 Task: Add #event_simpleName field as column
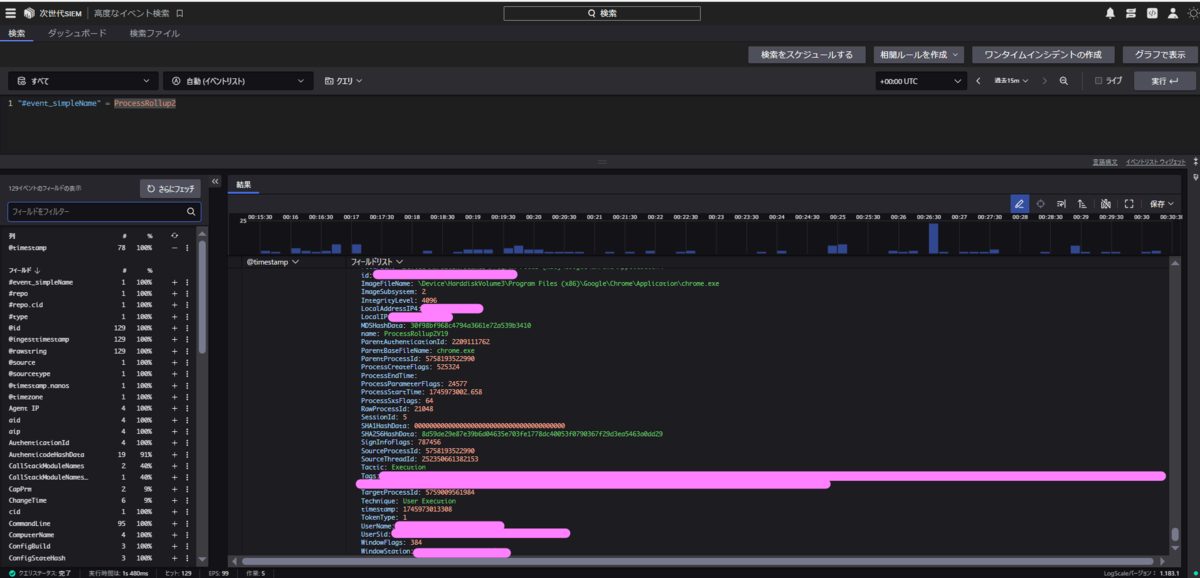(175, 282)
